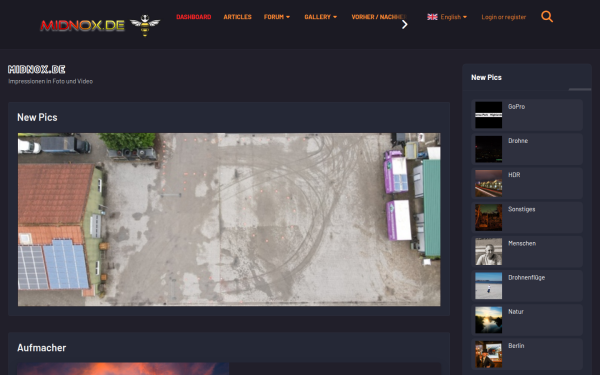Click the sidebar New Pics heading
The height and width of the screenshot is (375, 600).
(486, 77)
